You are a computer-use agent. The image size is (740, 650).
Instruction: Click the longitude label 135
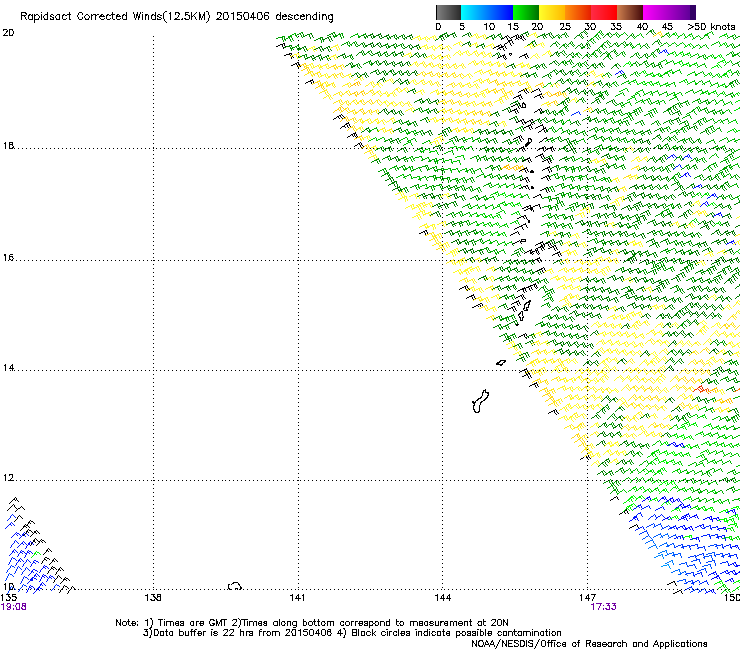(9, 598)
